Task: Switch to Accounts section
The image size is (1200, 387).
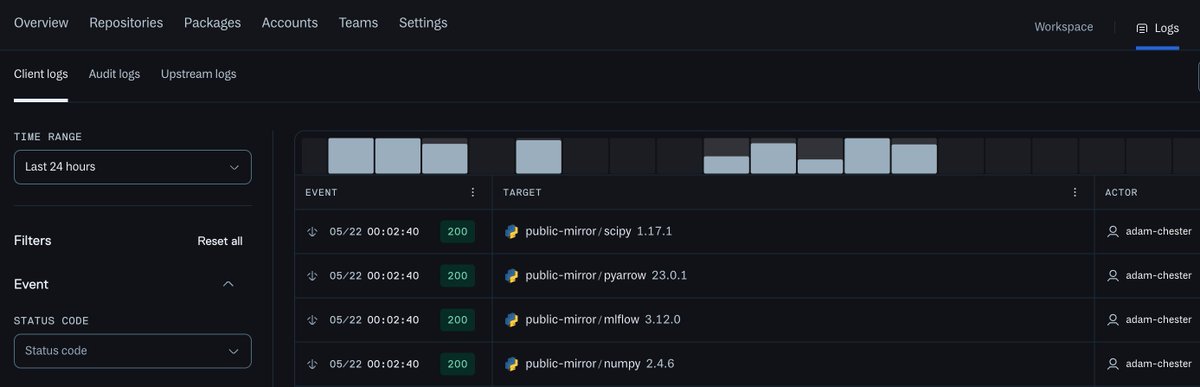Action: tap(290, 23)
